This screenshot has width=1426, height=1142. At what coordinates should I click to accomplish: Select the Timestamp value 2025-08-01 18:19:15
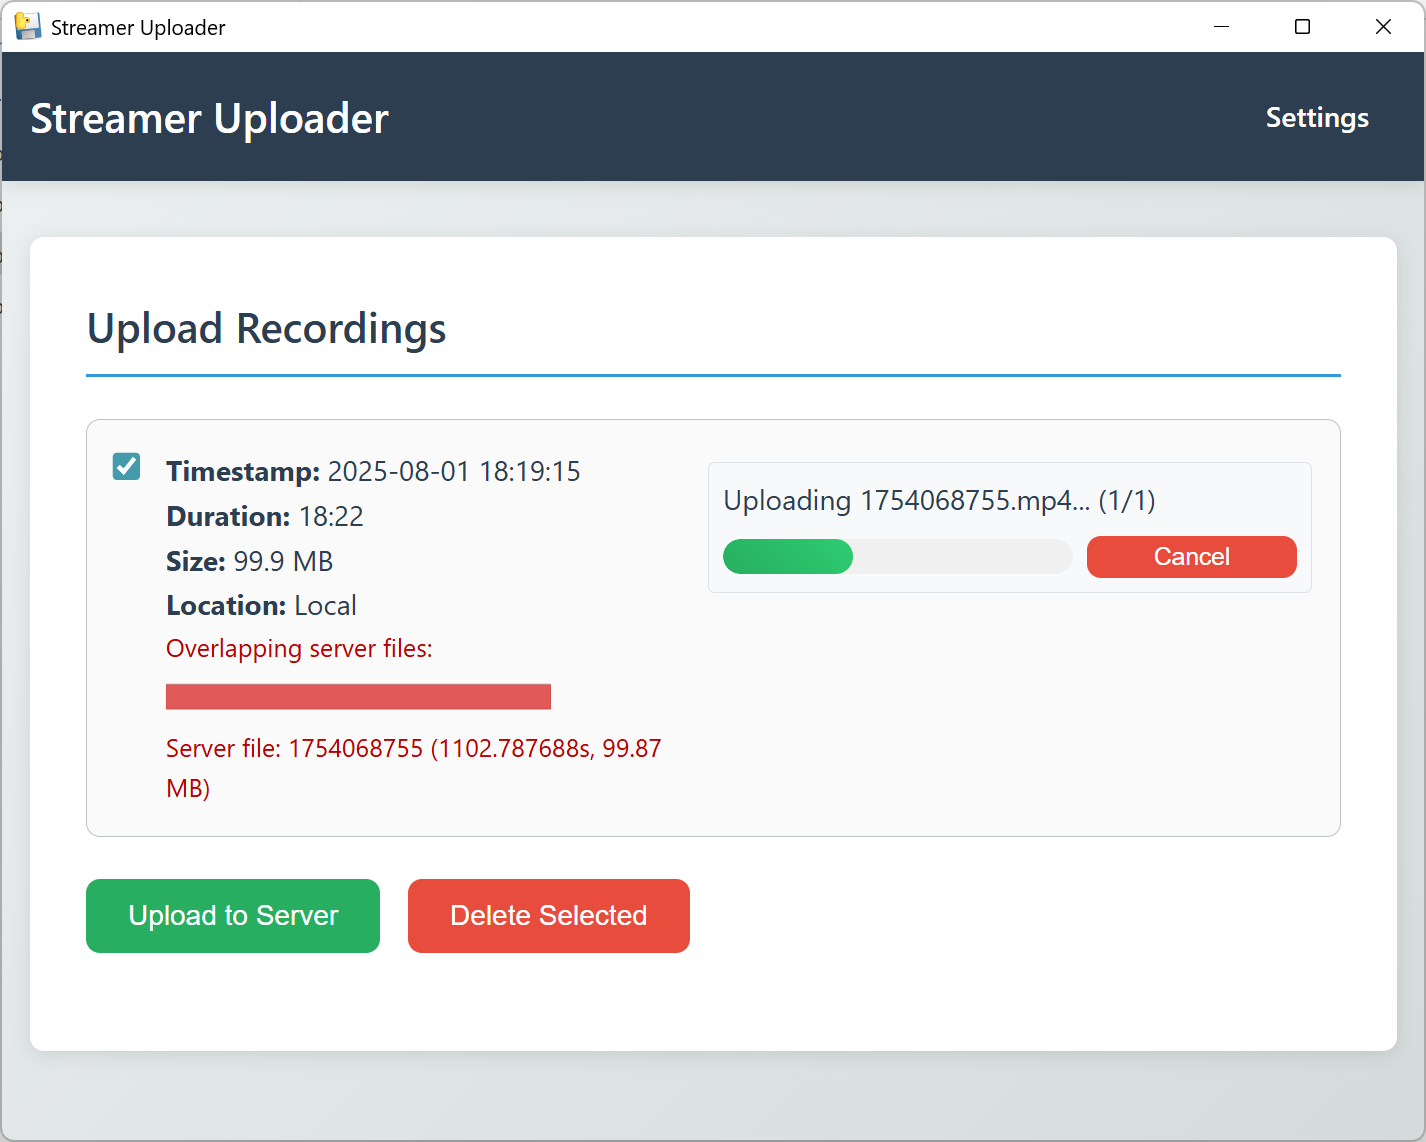coord(454,470)
